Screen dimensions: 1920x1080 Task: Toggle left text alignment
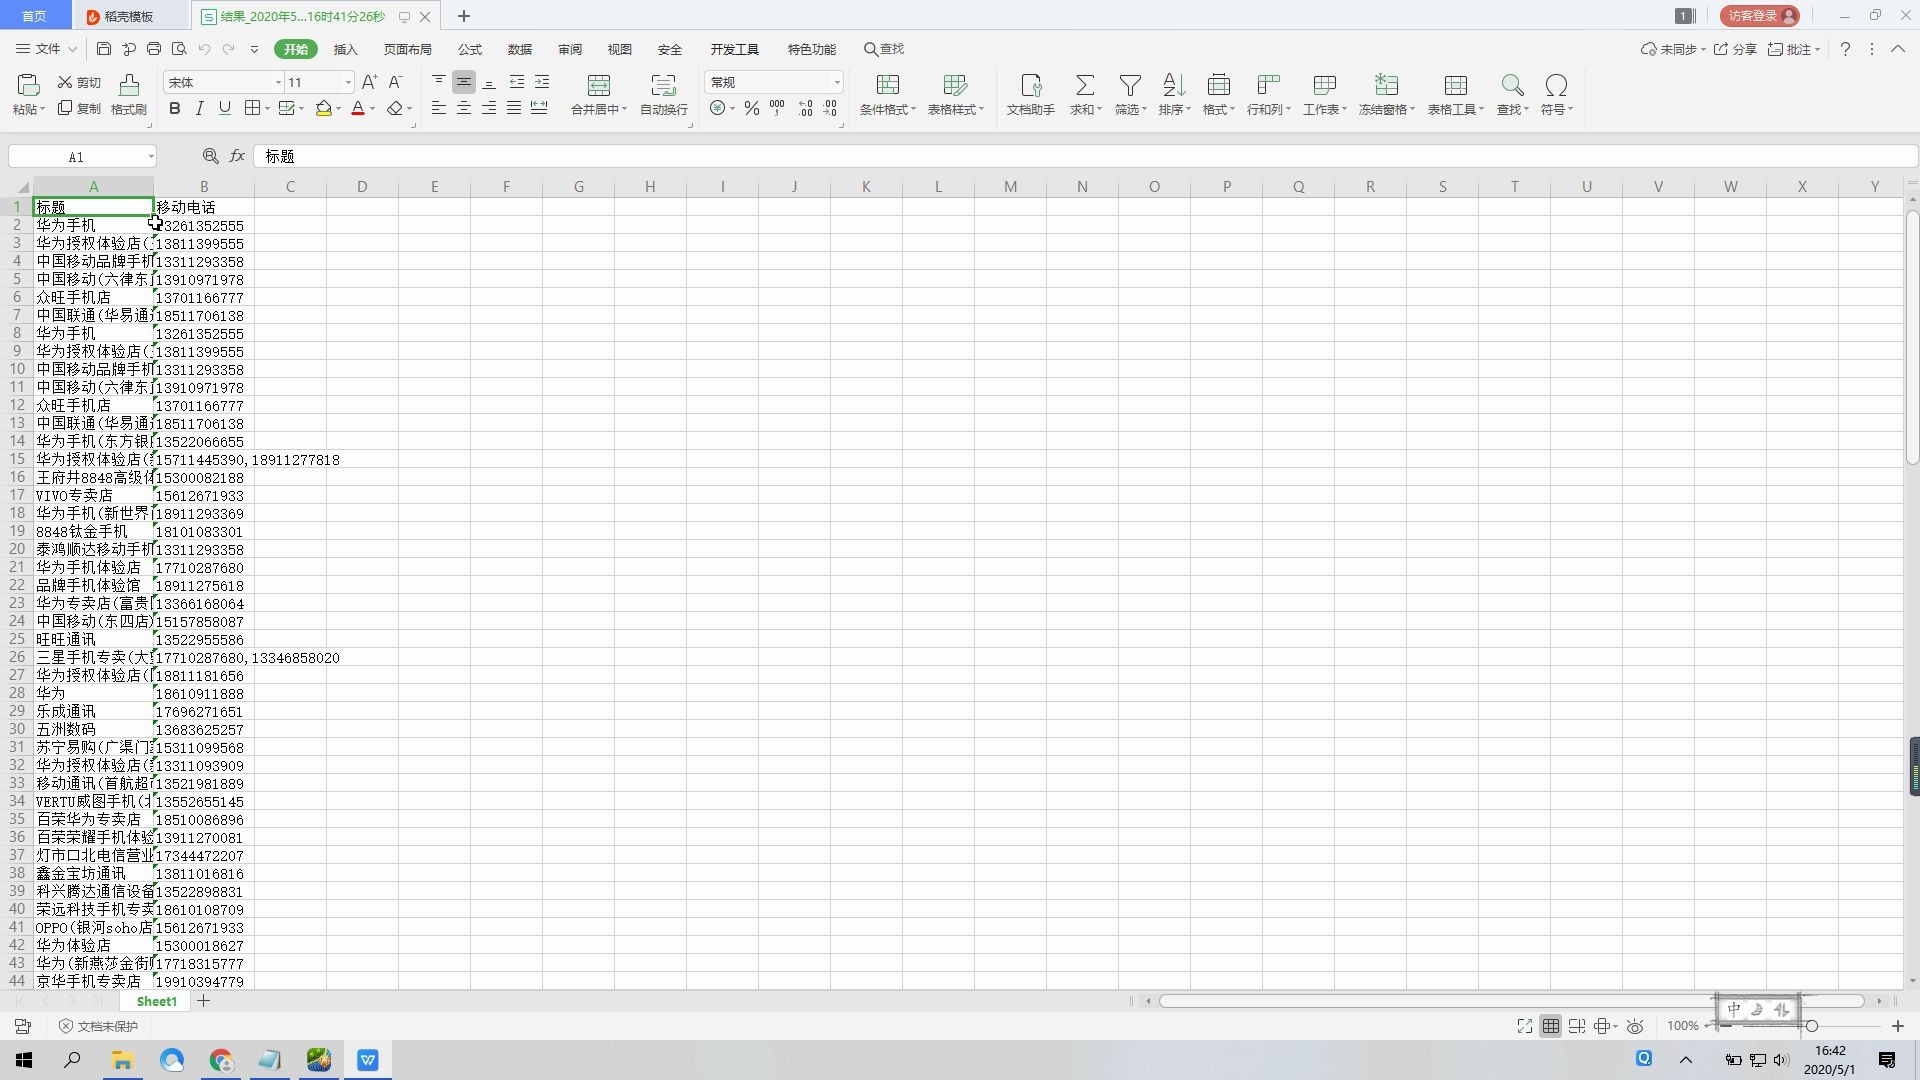[439, 109]
